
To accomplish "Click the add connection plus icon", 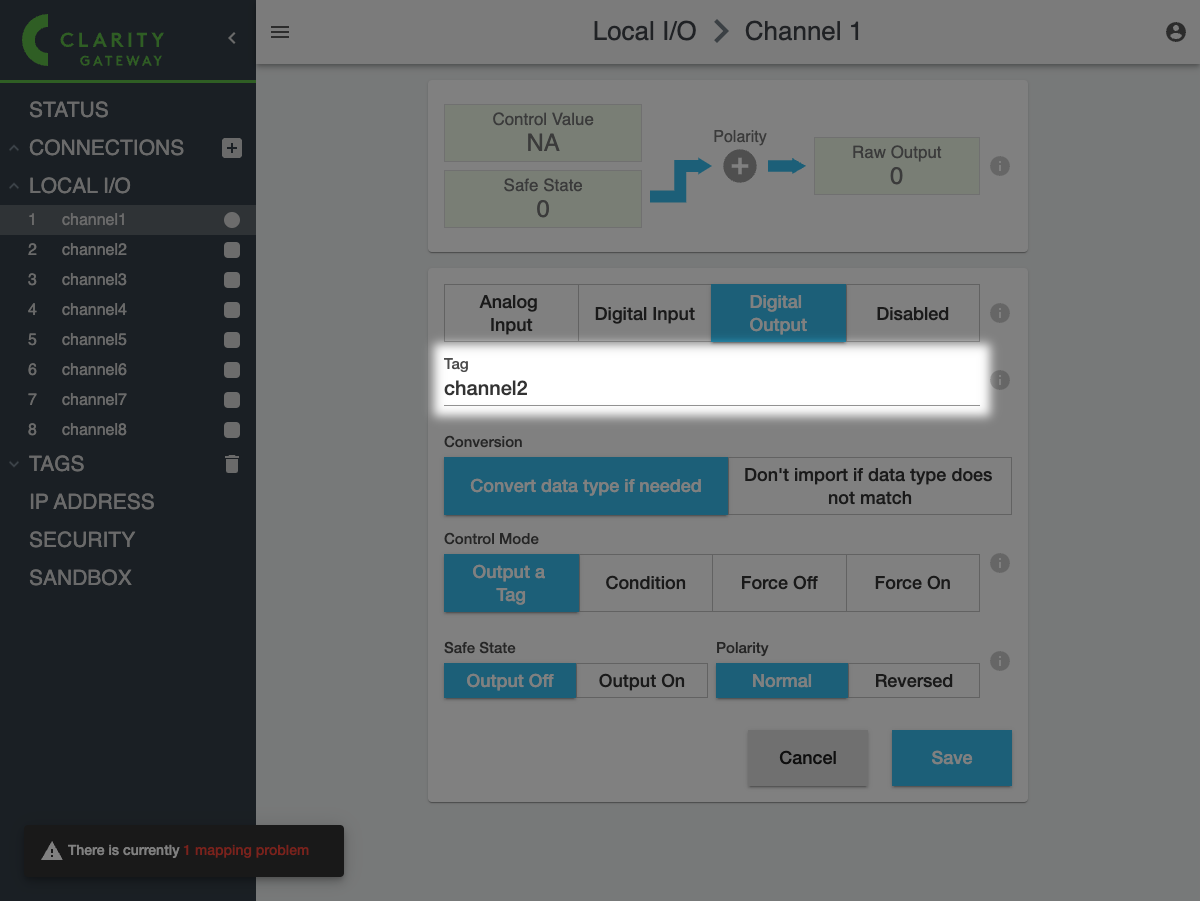I will click(x=232, y=148).
